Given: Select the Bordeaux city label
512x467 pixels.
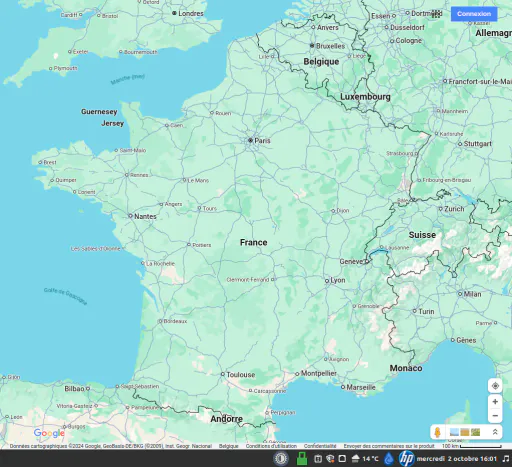Looking at the screenshot, I should tap(175, 321).
